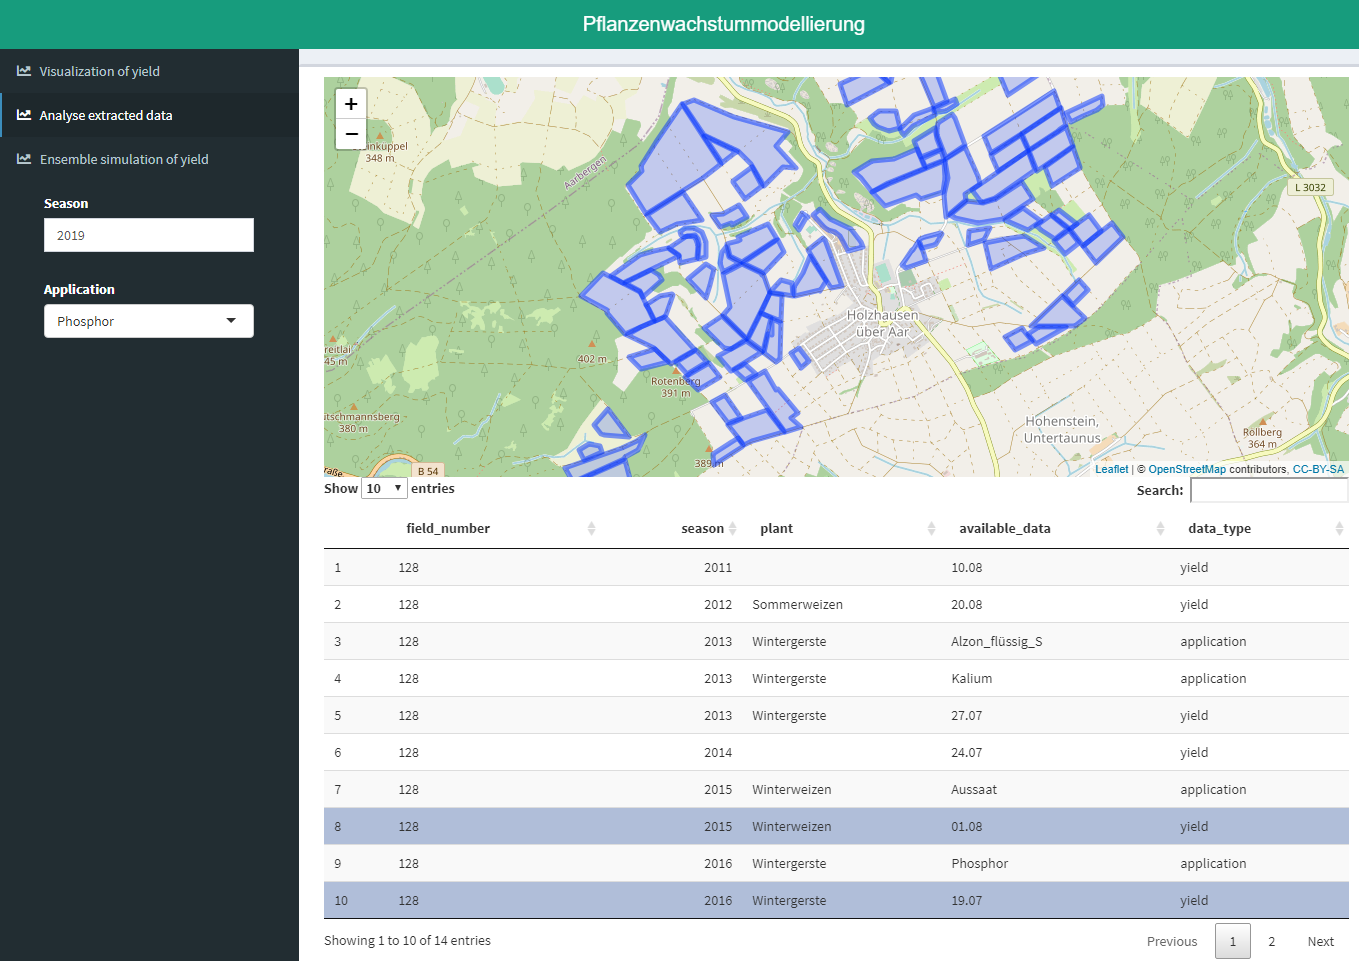Click the Ensemble simulation chart icon
Screen dimensions: 1359x961
pyautogui.click(x=24, y=159)
